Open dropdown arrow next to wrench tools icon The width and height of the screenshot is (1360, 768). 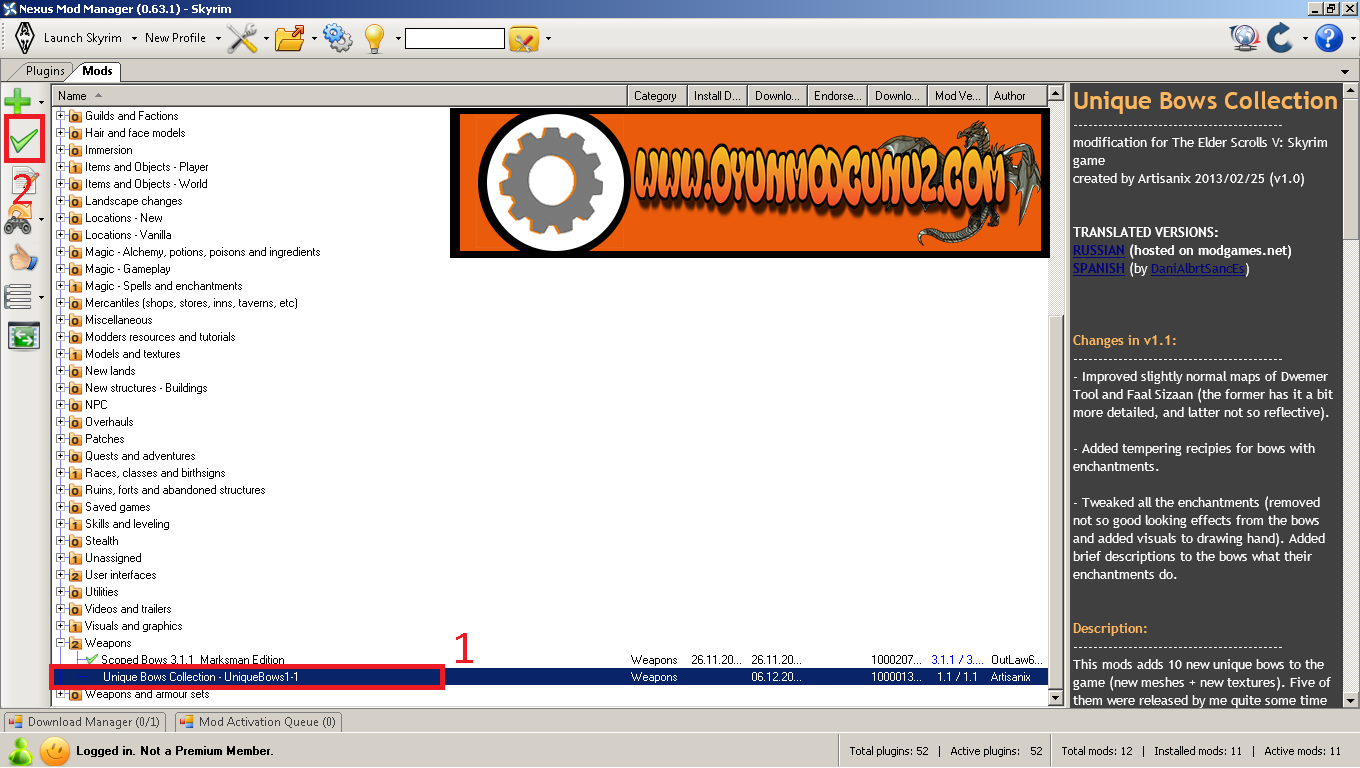coord(266,39)
